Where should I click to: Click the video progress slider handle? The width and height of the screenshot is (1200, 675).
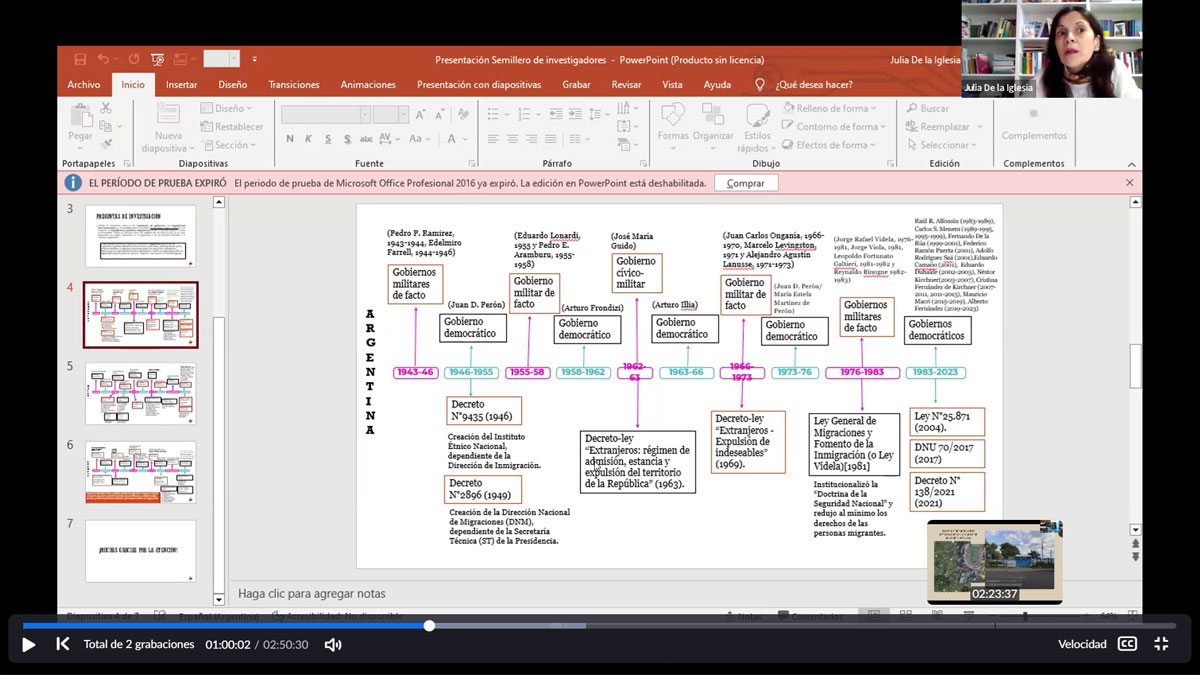(429, 626)
